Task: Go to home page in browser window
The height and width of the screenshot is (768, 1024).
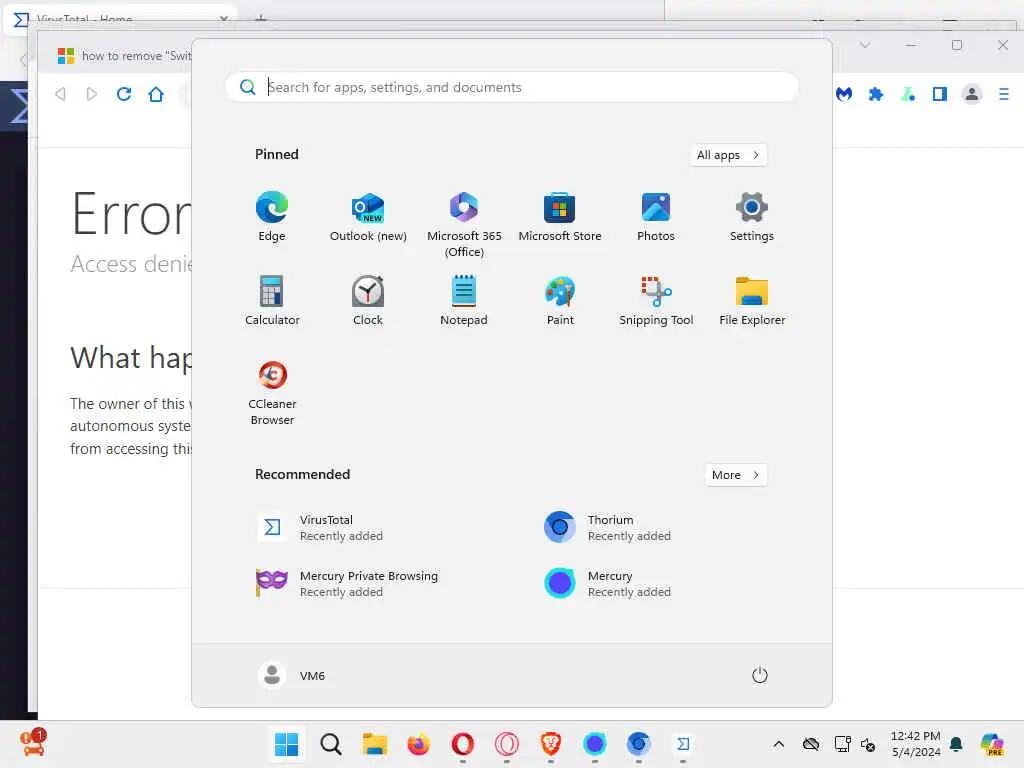Action: 155,94
